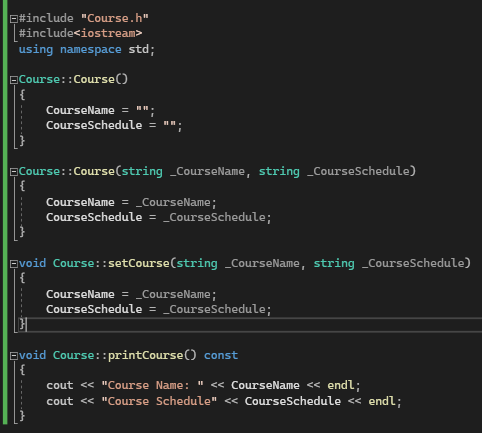The width and height of the screenshot is (482, 433).
Task: Click CourseSchedule variable in the cout statement
Action: tap(293, 401)
